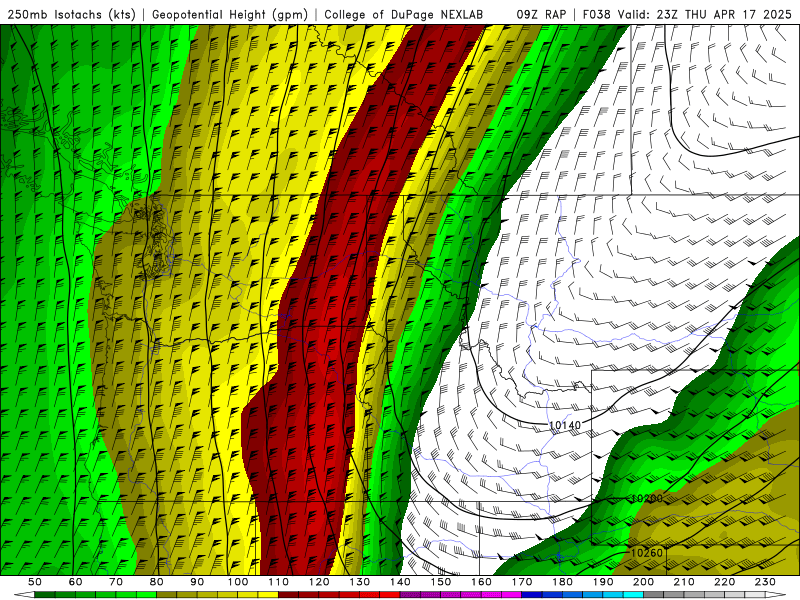Pick the 220 knots scale label
800x600 pixels.
click(x=724, y=582)
